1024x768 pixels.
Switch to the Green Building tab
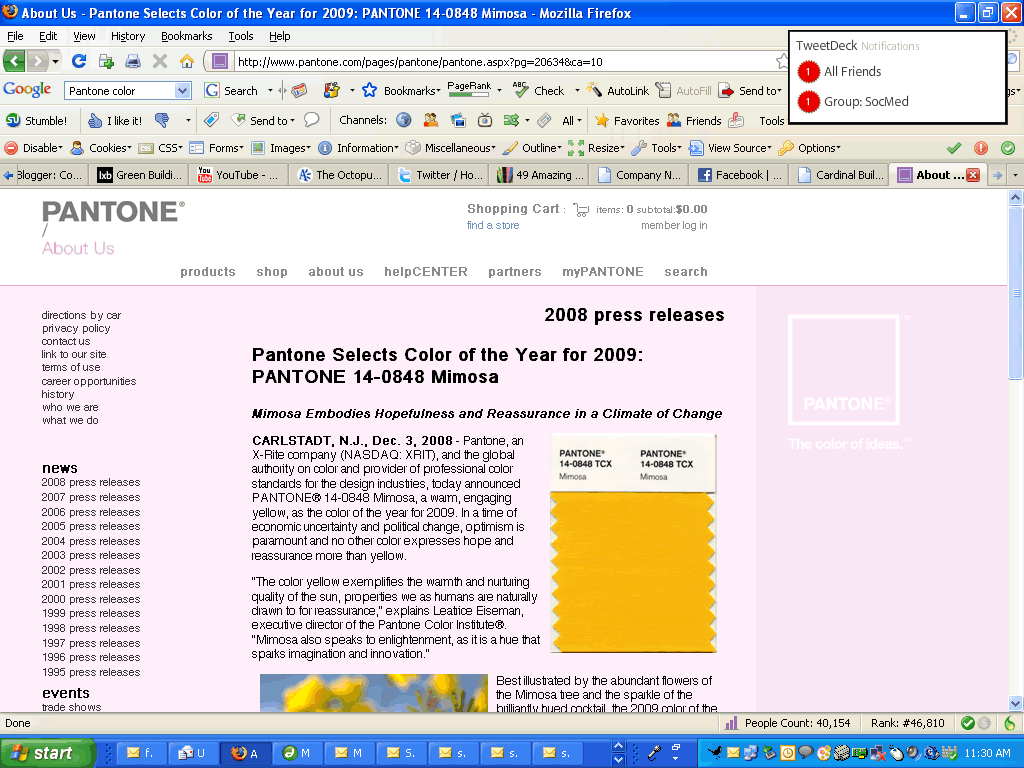(140, 175)
